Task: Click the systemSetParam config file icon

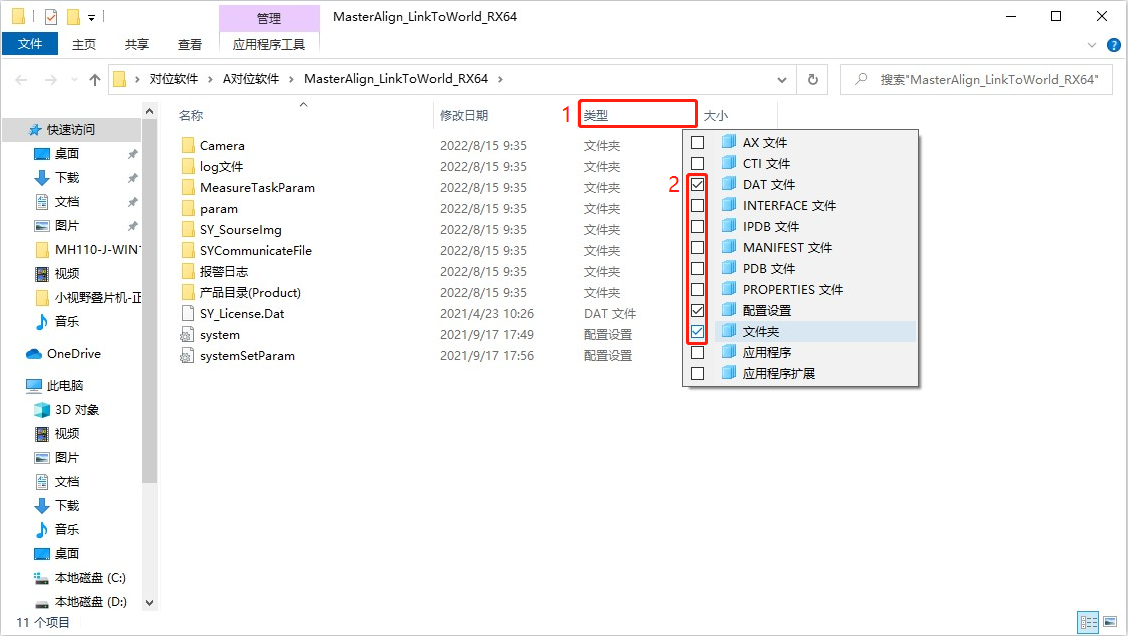Action: 187,356
